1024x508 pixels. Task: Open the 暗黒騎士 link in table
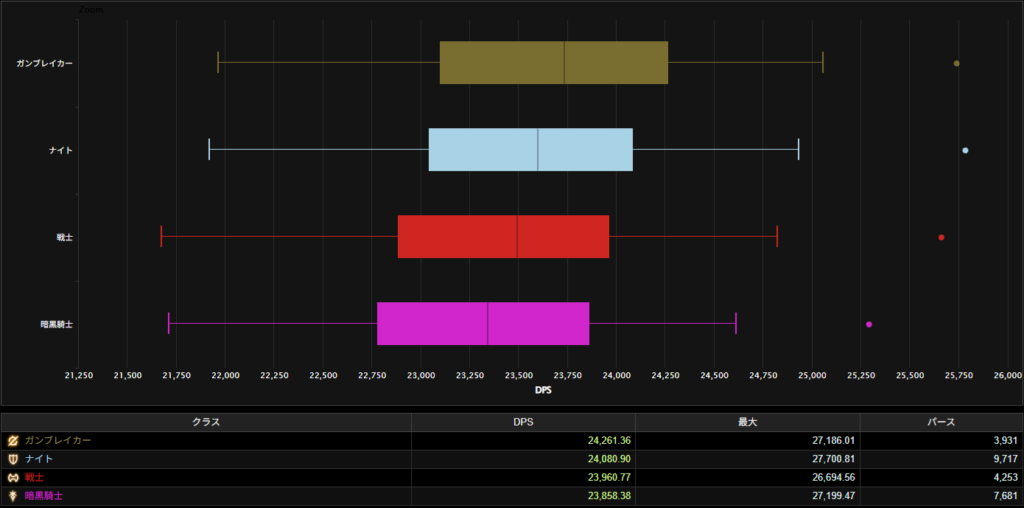click(x=42, y=495)
